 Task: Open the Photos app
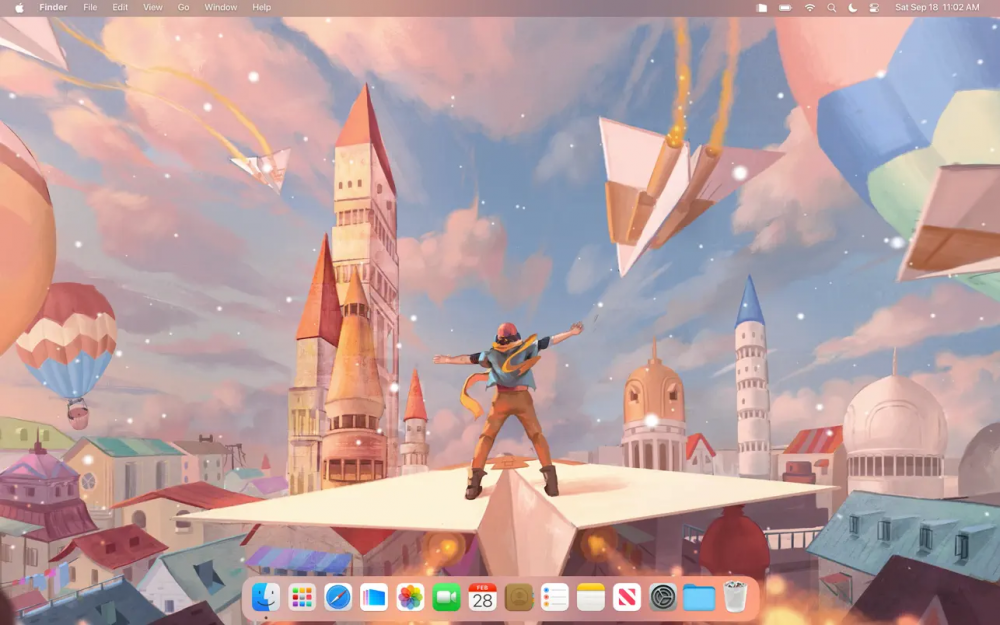tap(408, 598)
